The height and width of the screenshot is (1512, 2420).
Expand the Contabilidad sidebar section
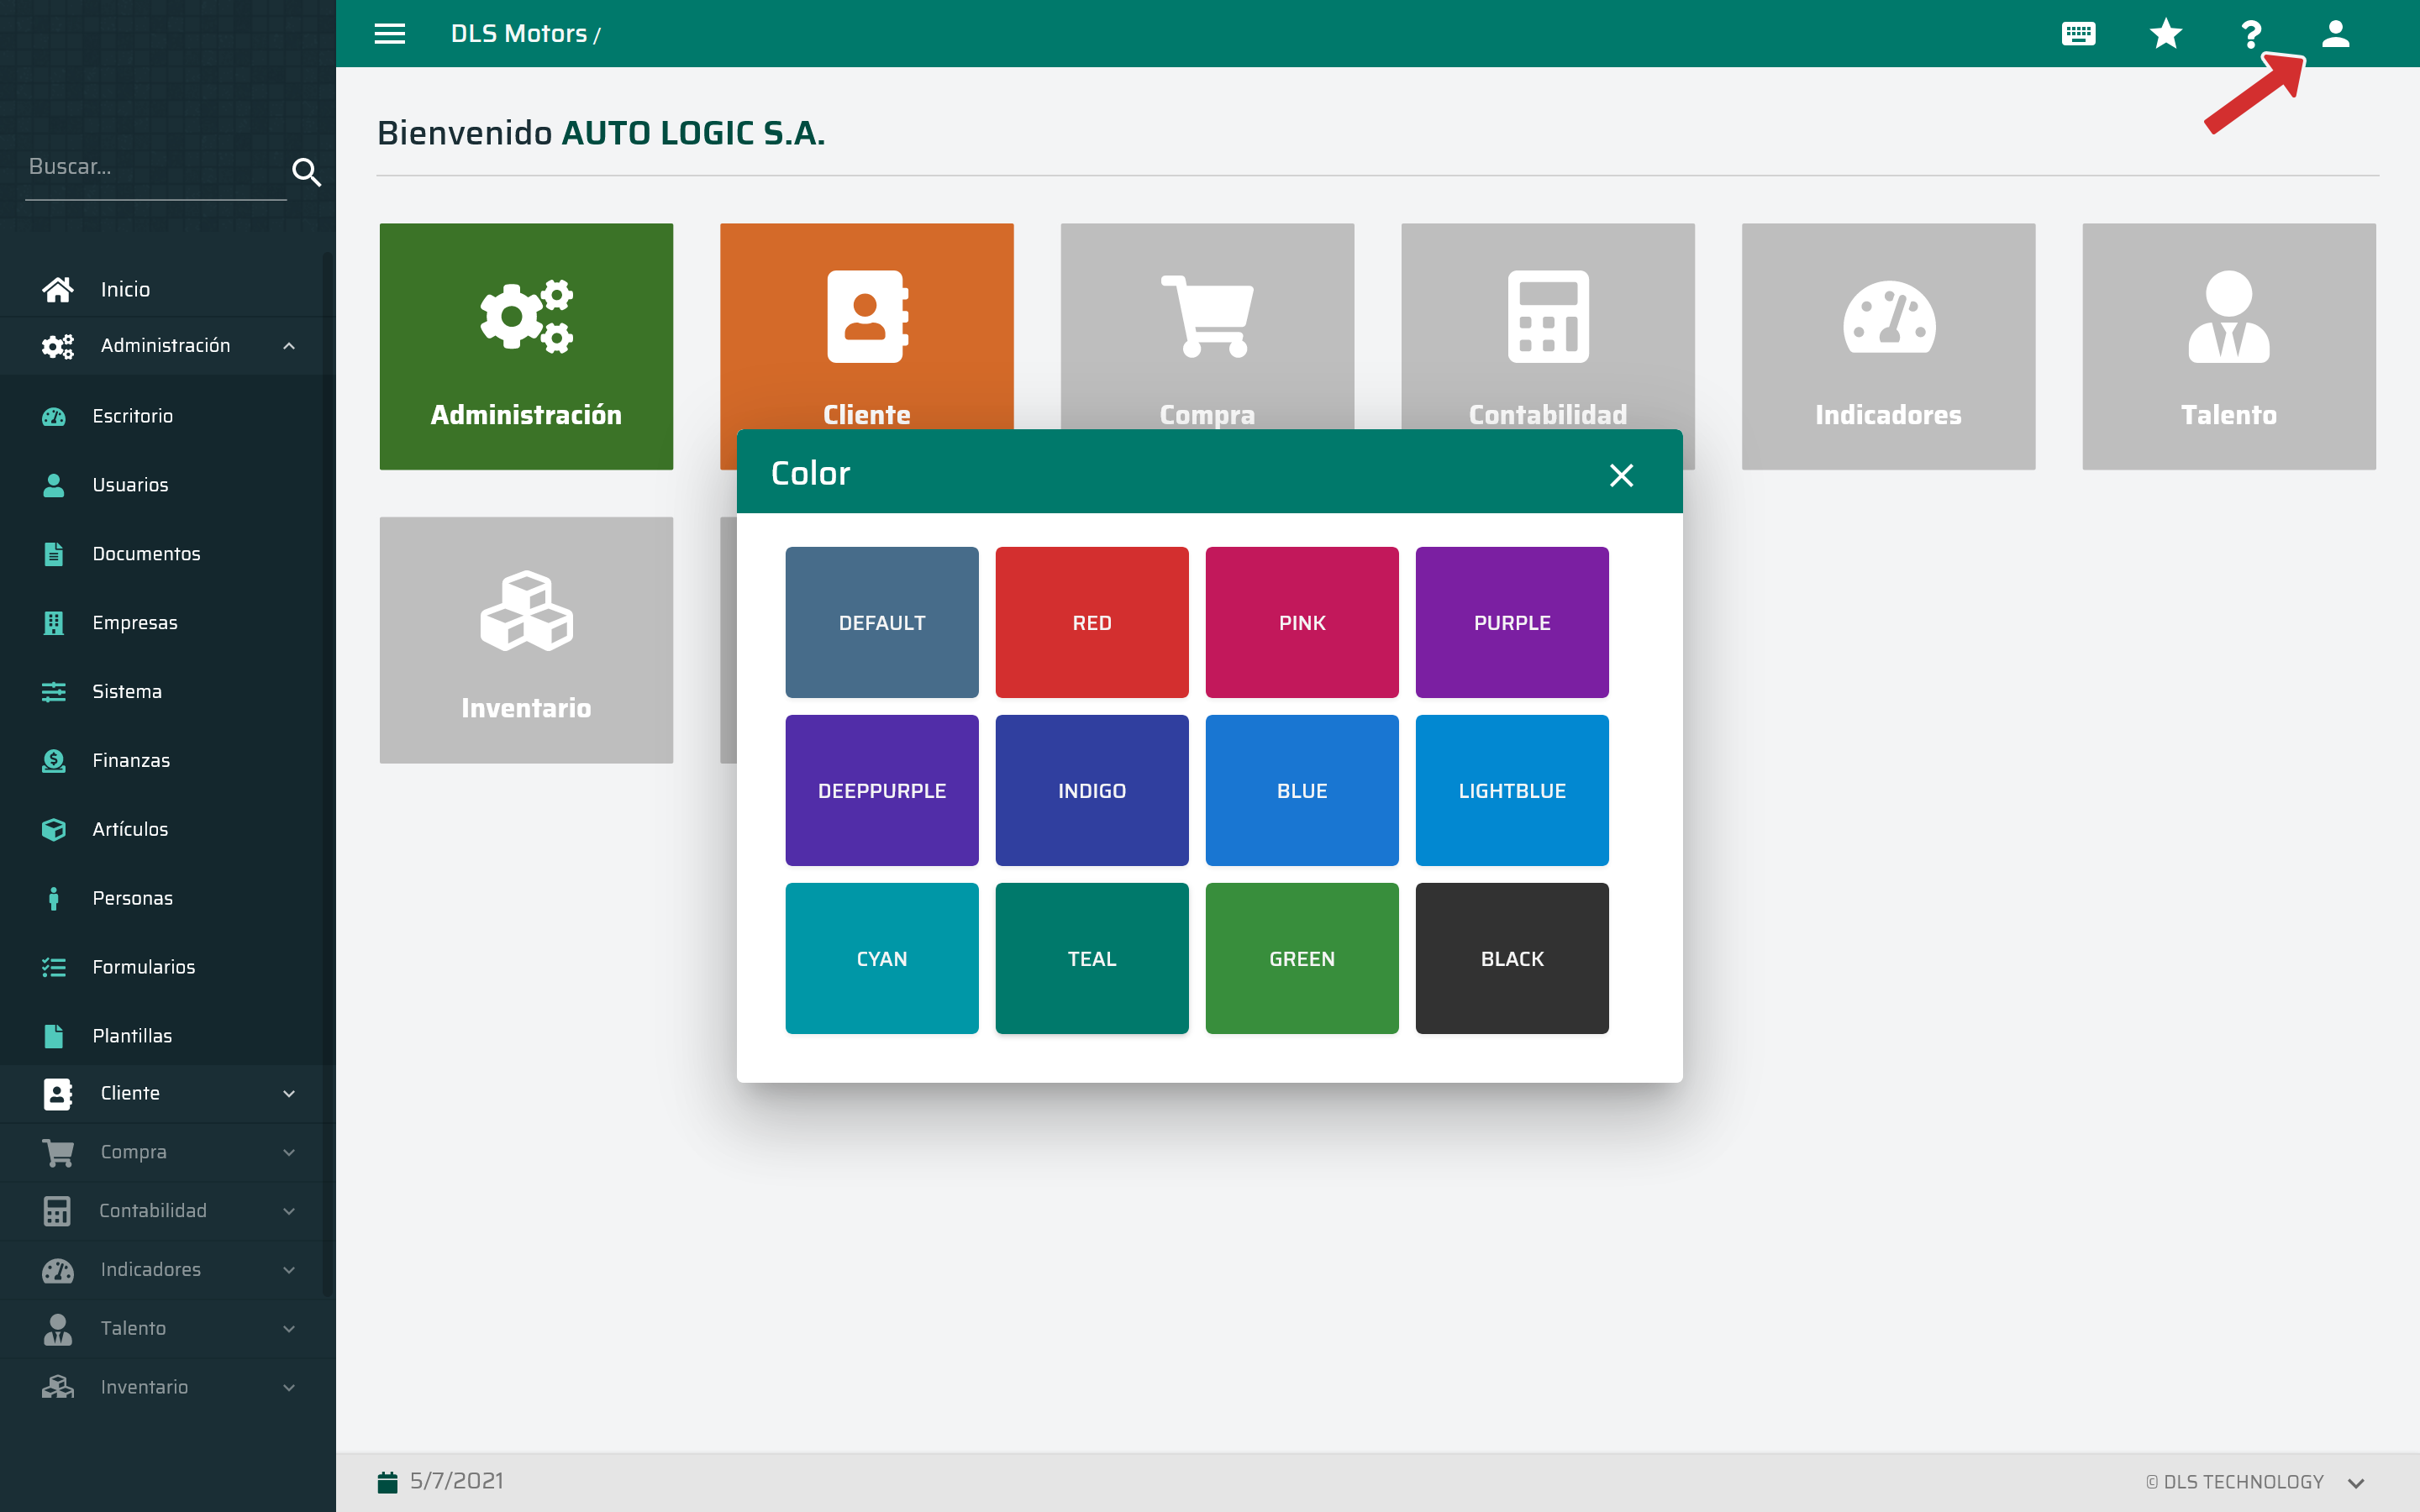(288, 1211)
